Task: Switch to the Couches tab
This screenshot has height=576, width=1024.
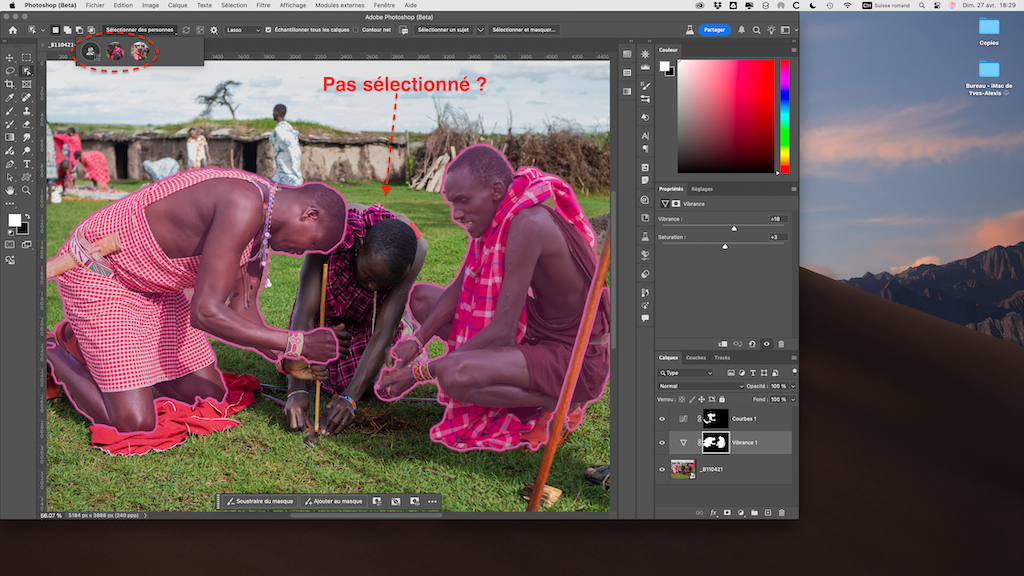Action: click(x=695, y=357)
